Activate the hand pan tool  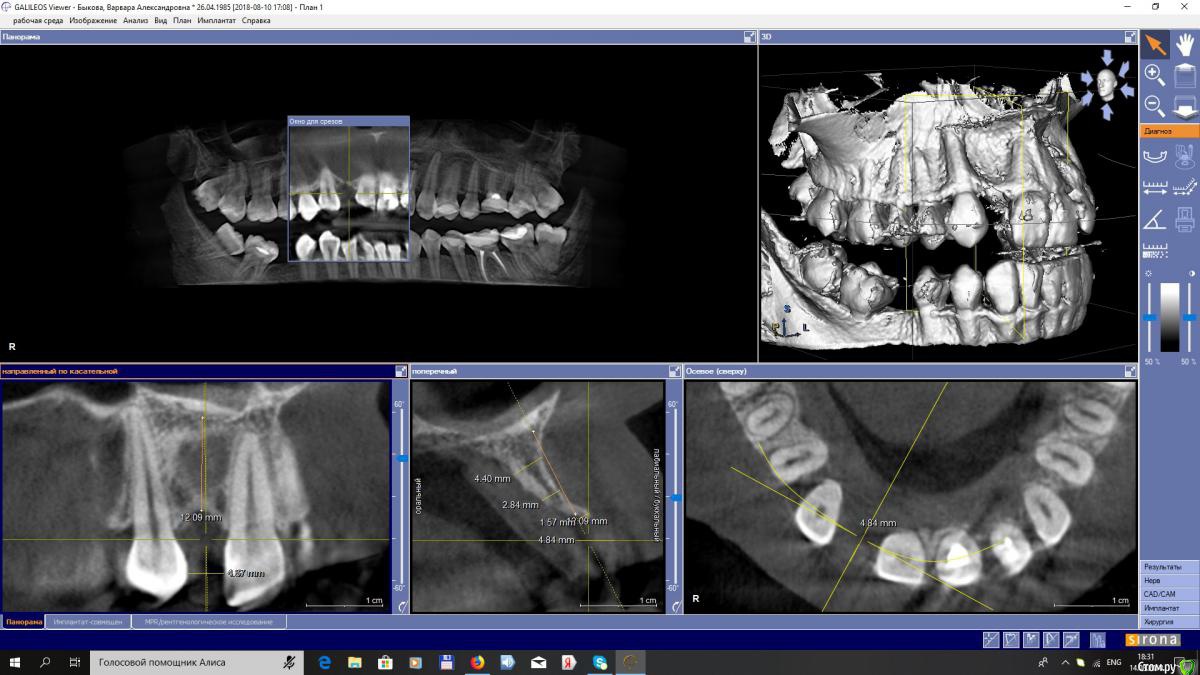coord(1185,44)
